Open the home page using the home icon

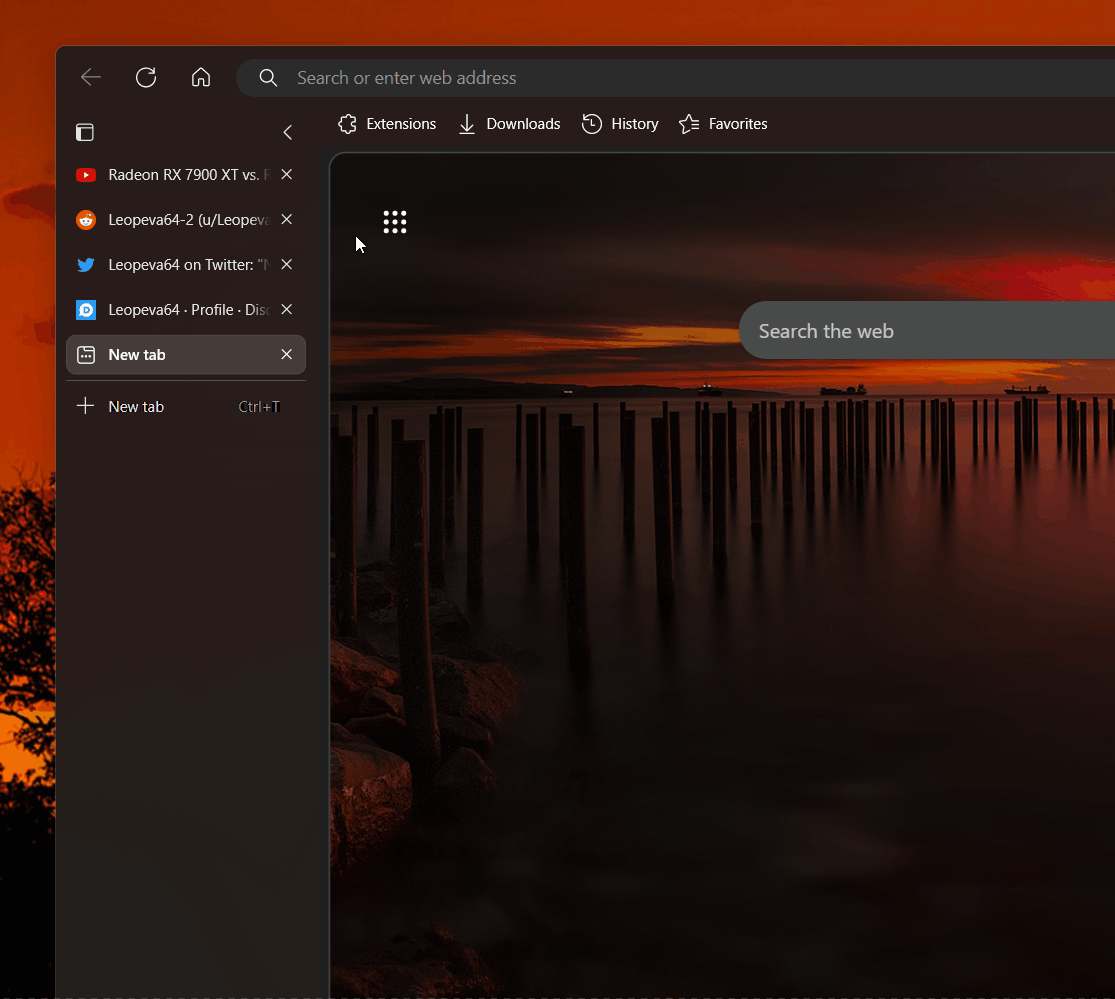(201, 77)
